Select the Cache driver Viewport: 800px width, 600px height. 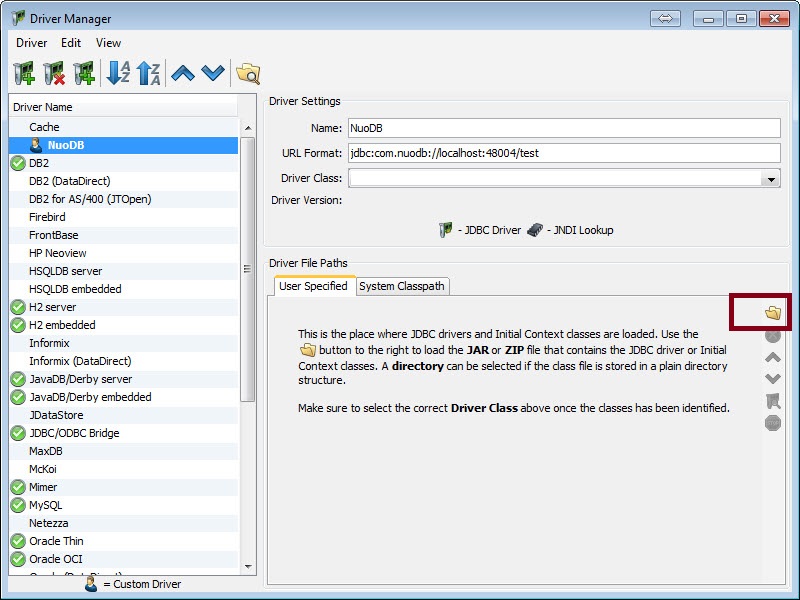123,127
